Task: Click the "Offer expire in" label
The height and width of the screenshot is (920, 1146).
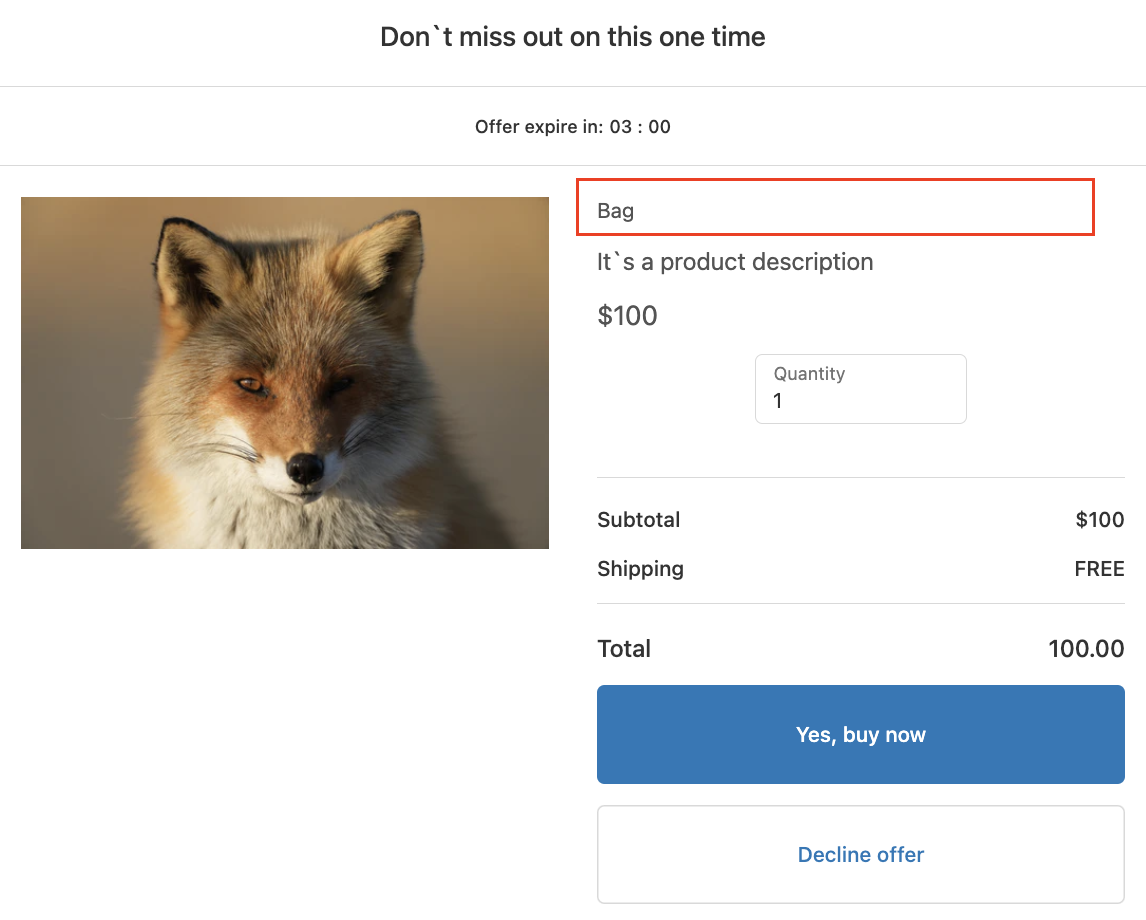Action: tap(539, 127)
